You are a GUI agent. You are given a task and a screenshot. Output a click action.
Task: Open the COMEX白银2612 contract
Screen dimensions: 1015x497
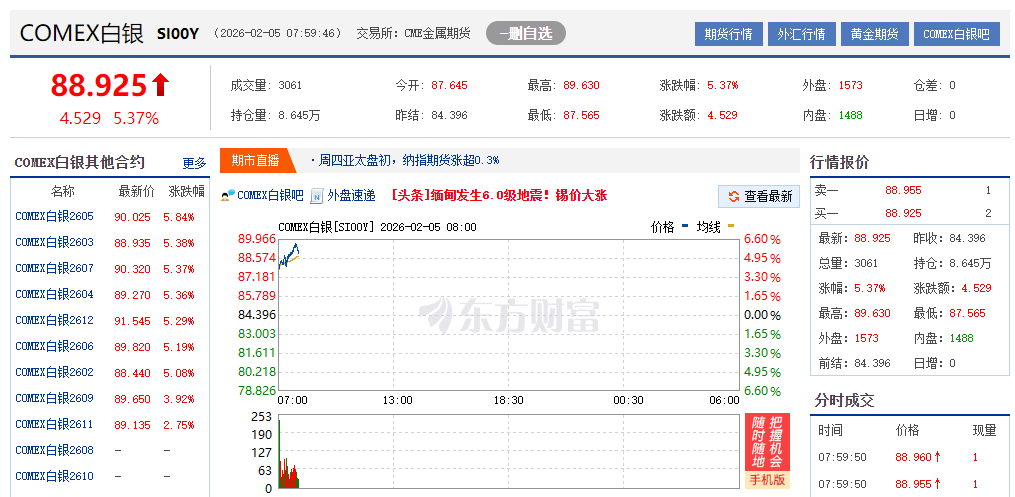[54, 320]
